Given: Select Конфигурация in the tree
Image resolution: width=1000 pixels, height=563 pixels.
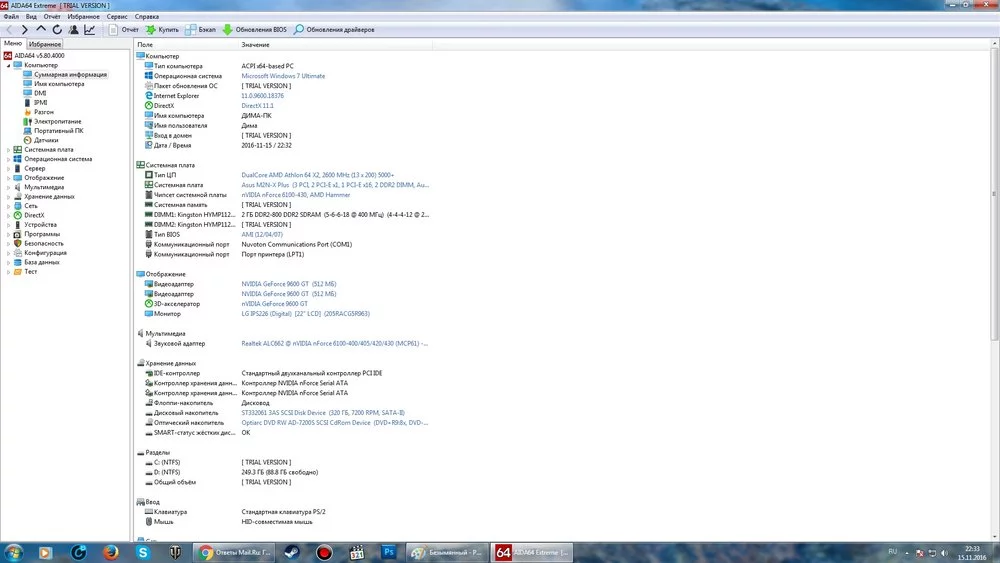Looking at the screenshot, I should click(x=45, y=252).
